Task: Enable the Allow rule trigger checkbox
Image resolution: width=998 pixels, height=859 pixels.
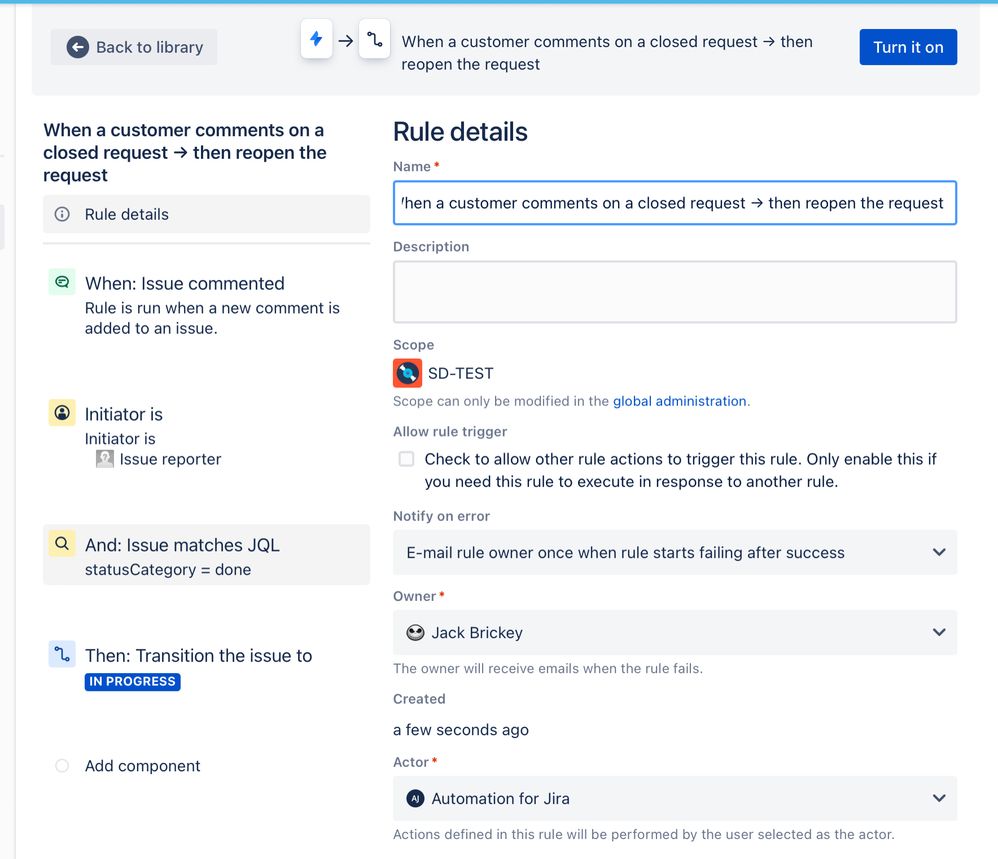Action: (406, 459)
